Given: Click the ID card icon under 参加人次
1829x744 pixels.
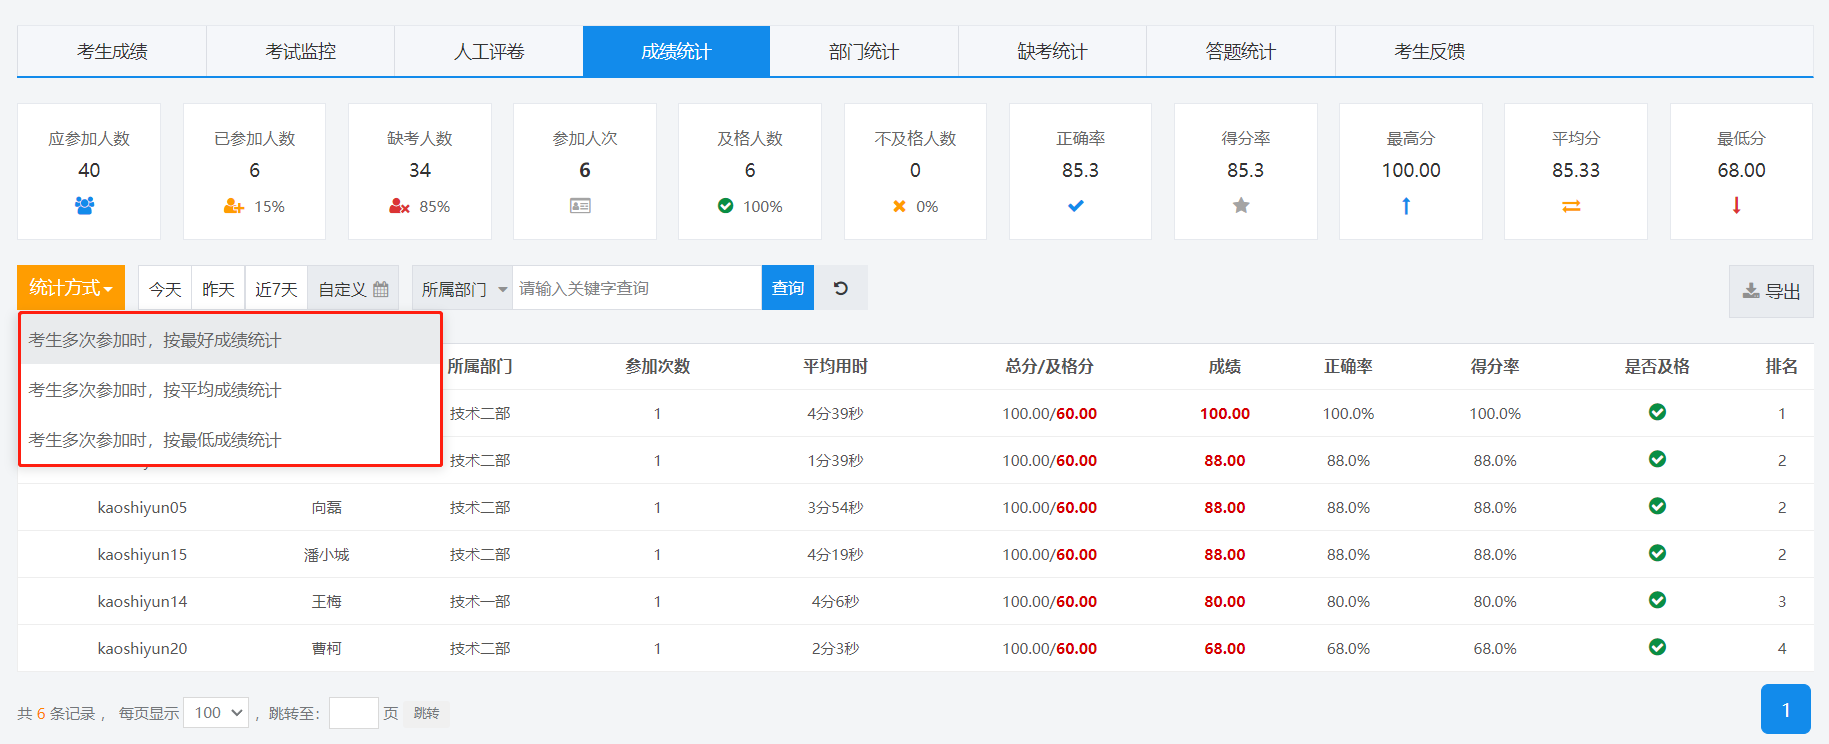Looking at the screenshot, I should 580,206.
